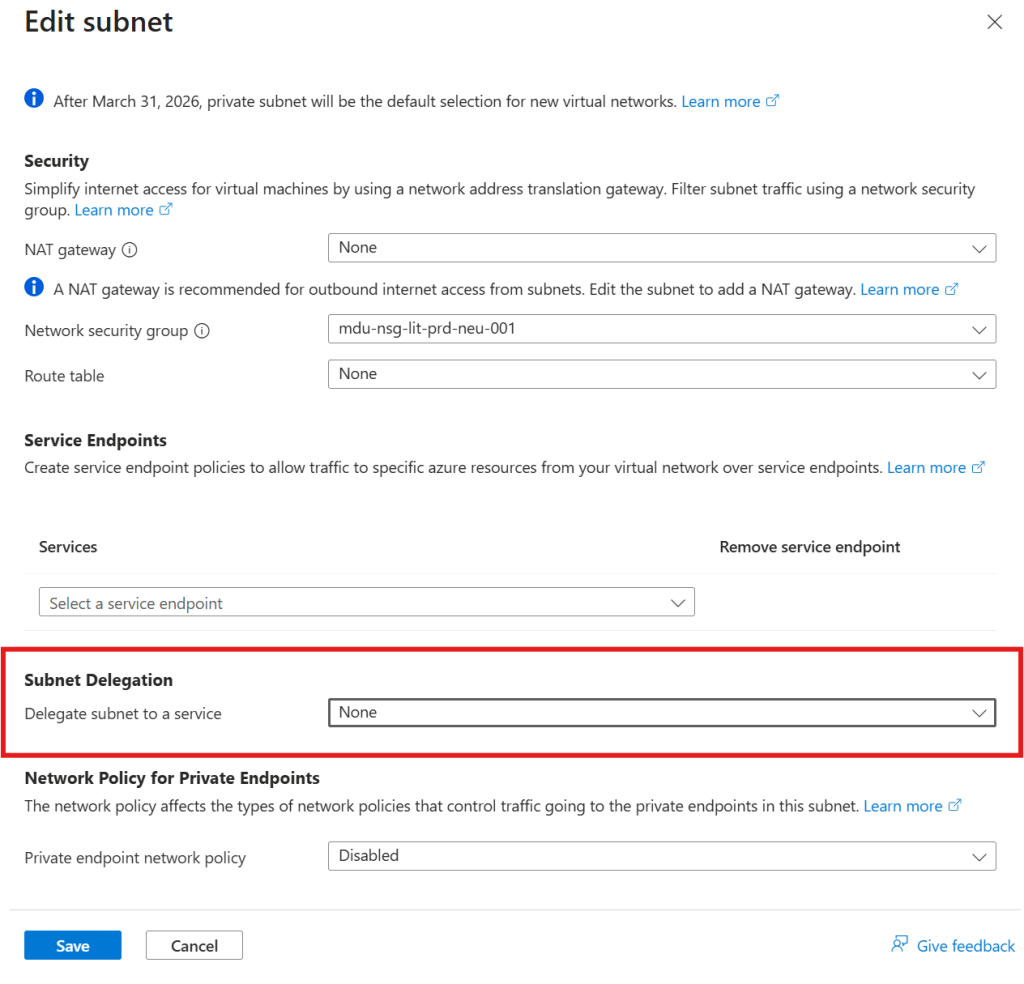
Task: Open Learn more link under Service Endpoints
Action: (926, 467)
